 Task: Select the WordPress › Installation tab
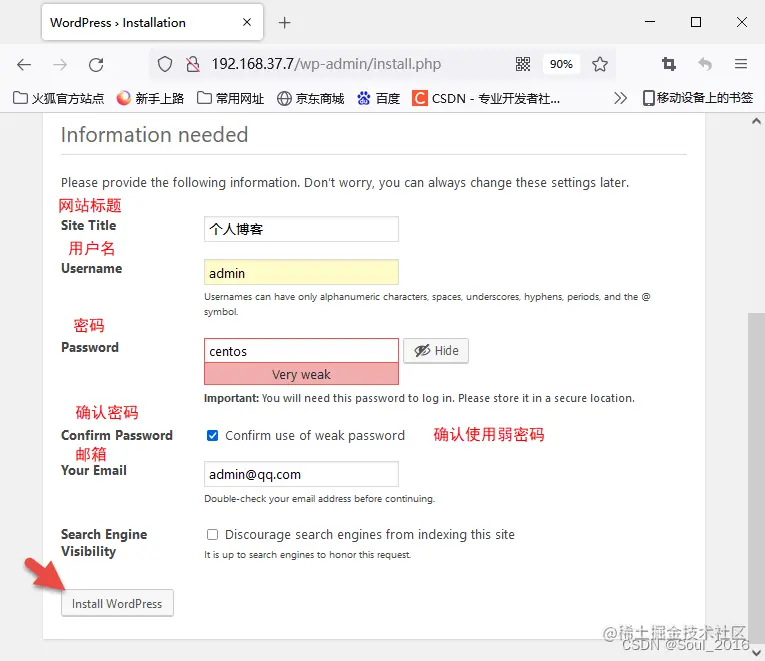coord(152,22)
